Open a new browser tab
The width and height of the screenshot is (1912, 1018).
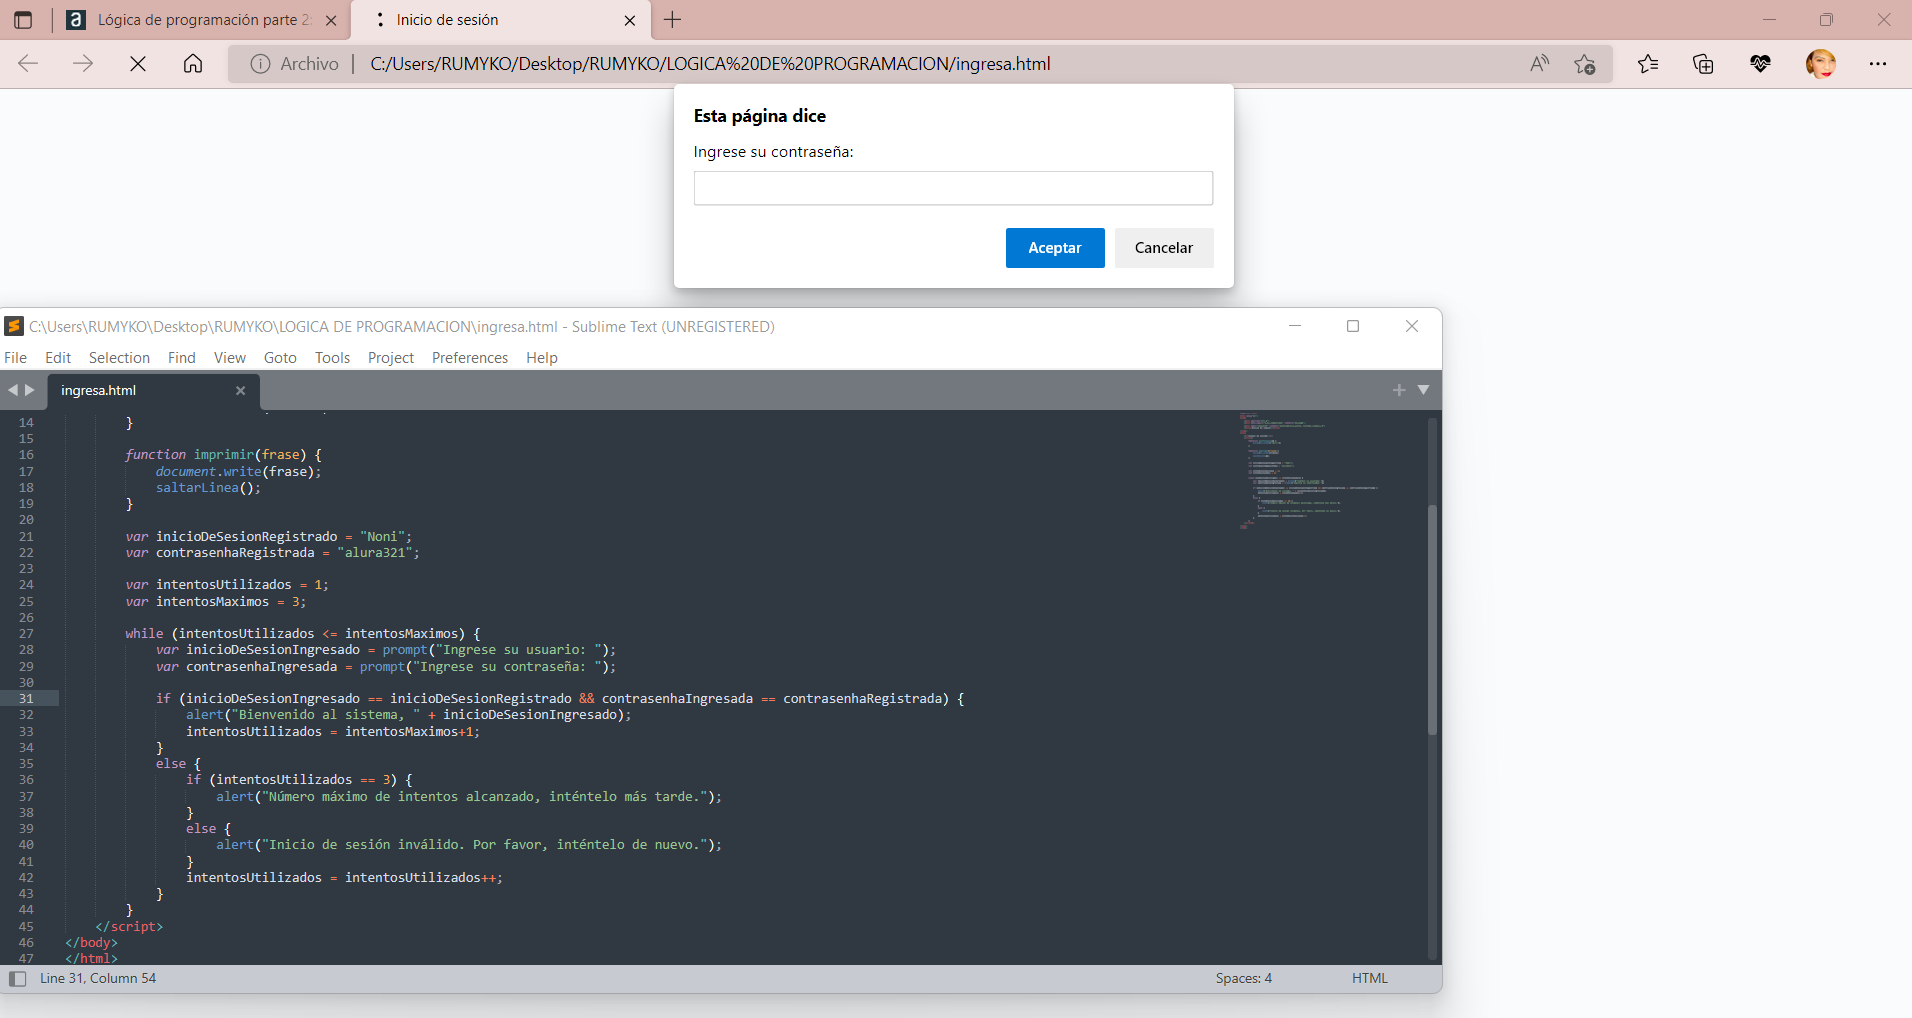pos(673,20)
